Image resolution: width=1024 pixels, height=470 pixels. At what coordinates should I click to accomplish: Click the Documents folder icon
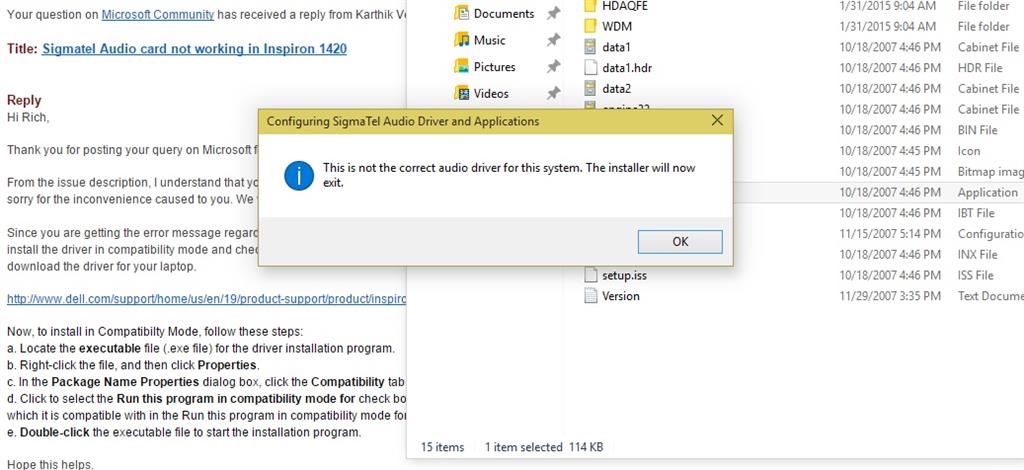click(462, 14)
